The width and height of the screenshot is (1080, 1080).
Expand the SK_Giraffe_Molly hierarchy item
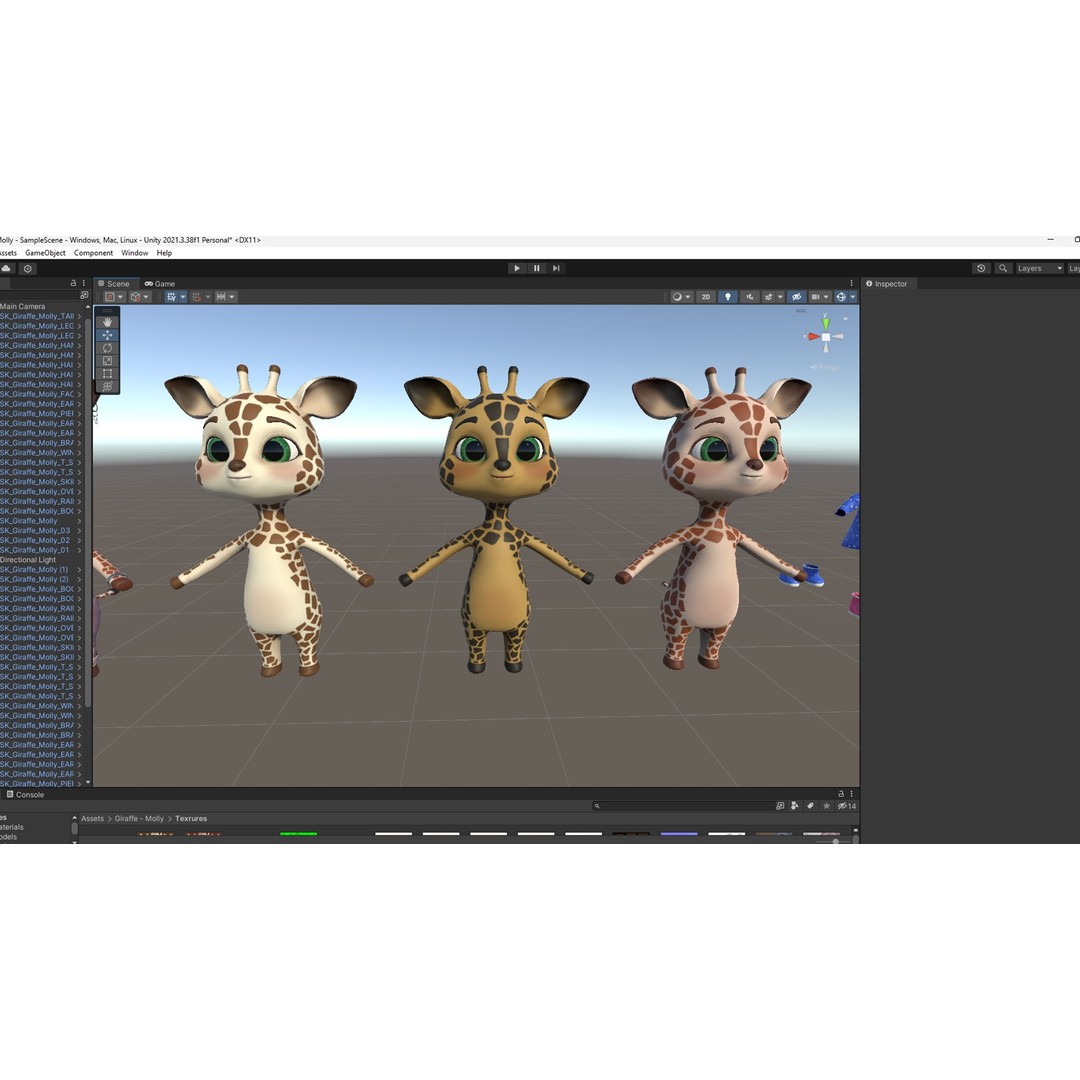pyautogui.click(x=79, y=521)
